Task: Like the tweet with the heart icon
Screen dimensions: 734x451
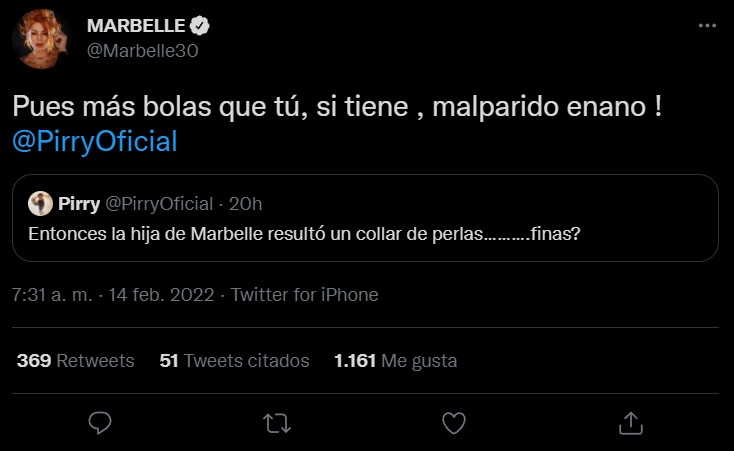Action: (454, 423)
